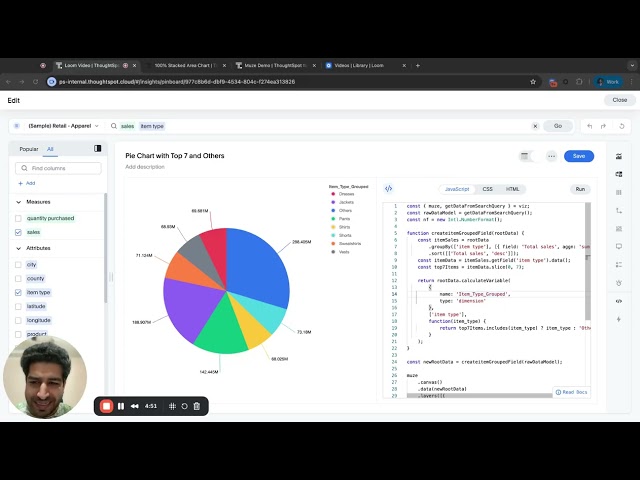Check the quantity purchased checkbox
Screen dimensions: 640x480
point(18,218)
